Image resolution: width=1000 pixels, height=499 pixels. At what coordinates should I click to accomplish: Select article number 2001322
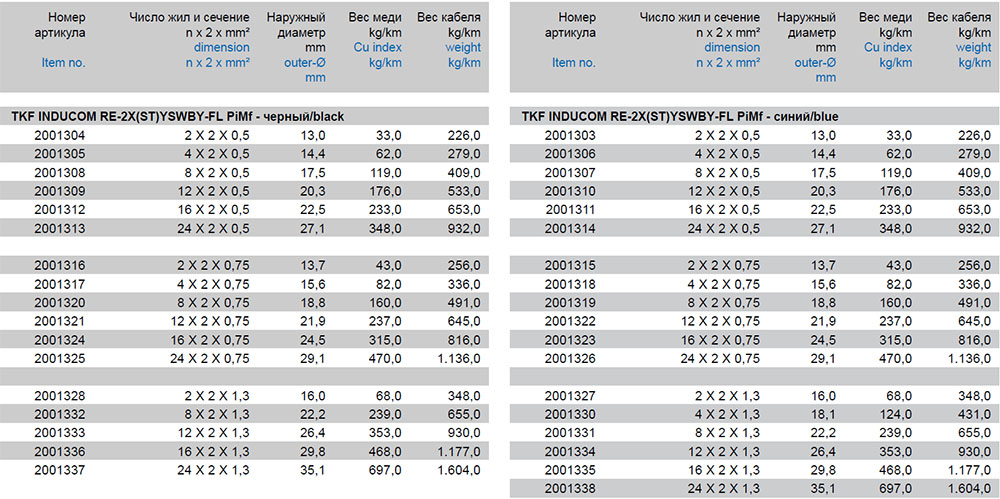click(570, 321)
